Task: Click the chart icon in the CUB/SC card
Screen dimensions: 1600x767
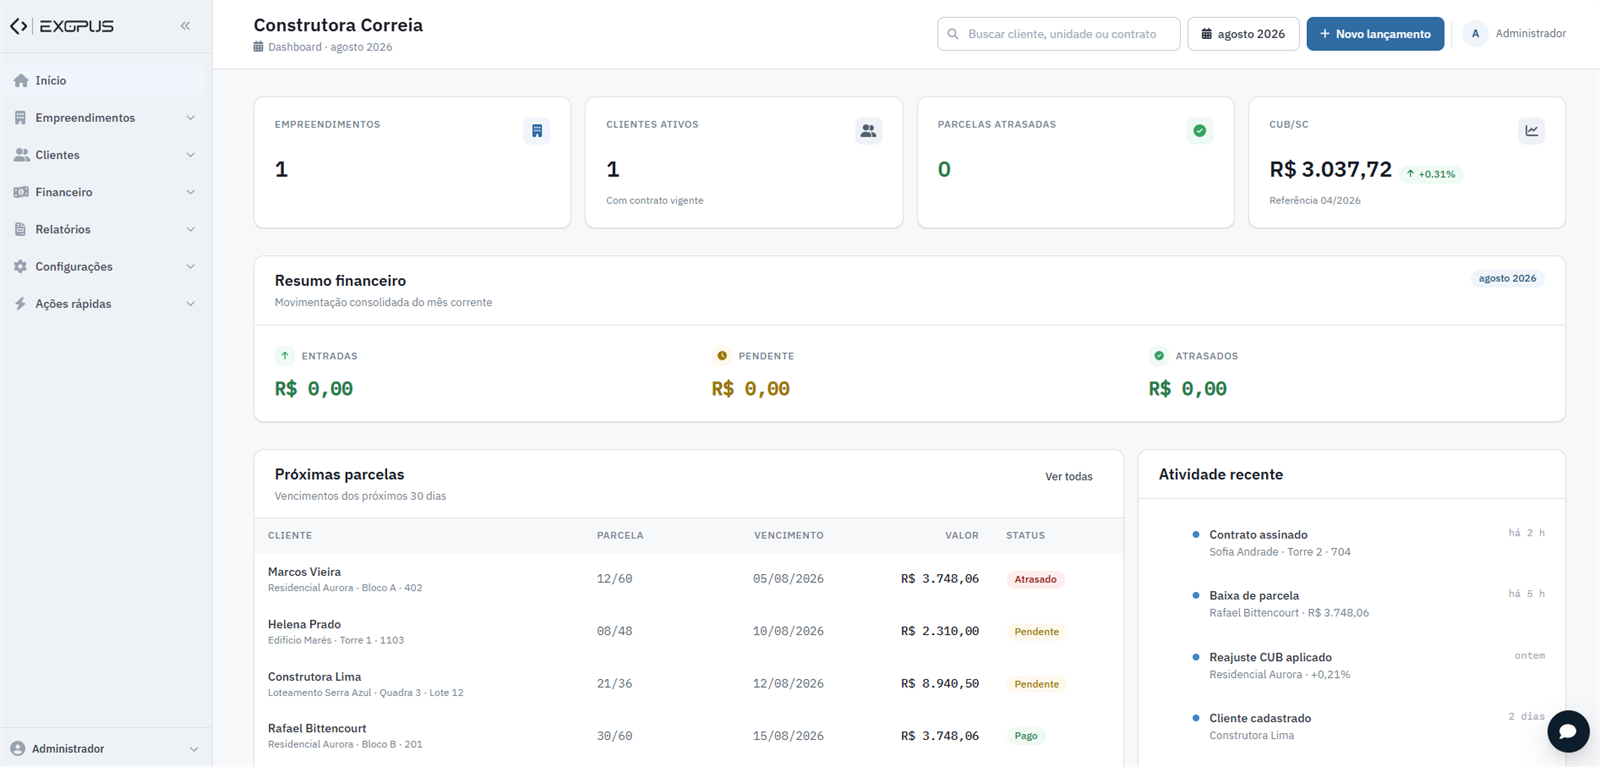Action: [x=1531, y=131]
